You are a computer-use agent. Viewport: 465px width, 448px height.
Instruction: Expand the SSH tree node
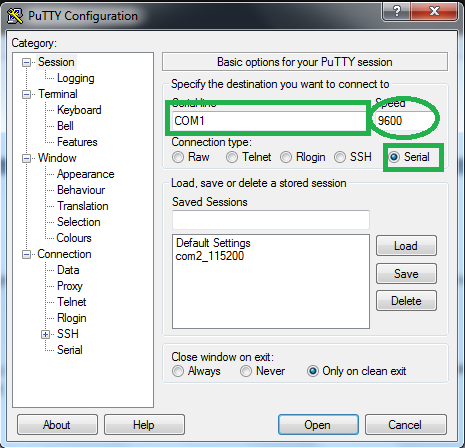coord(45,334)
